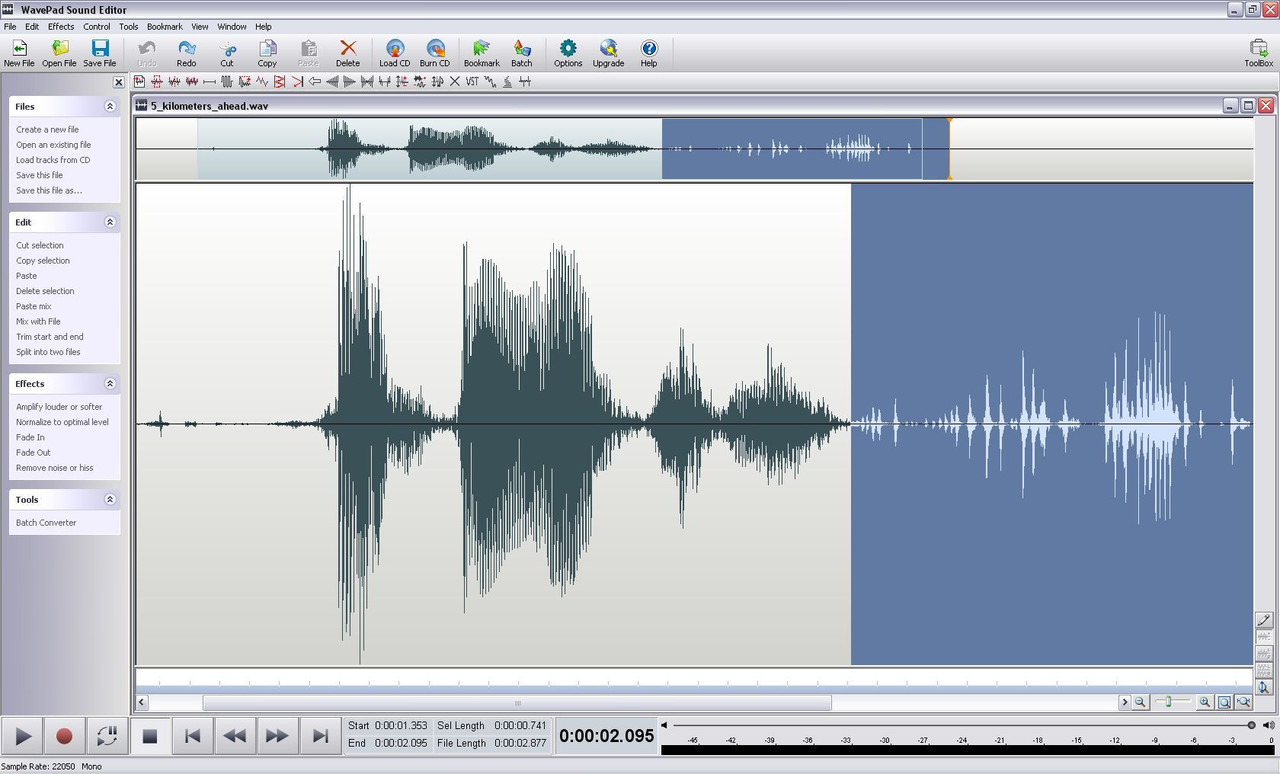Collapse the Effects panel

(x=110, y=383)
